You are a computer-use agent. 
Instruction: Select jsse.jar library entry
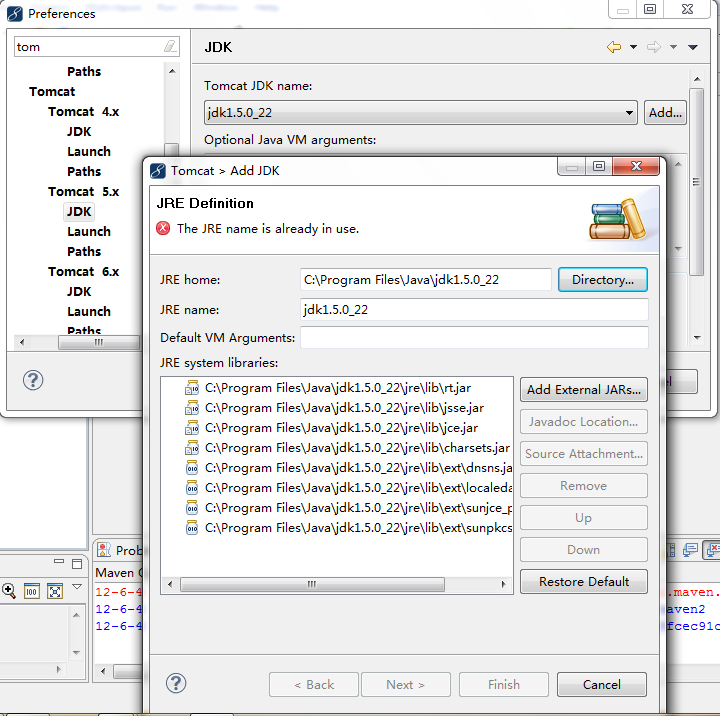tap(344, 408)
